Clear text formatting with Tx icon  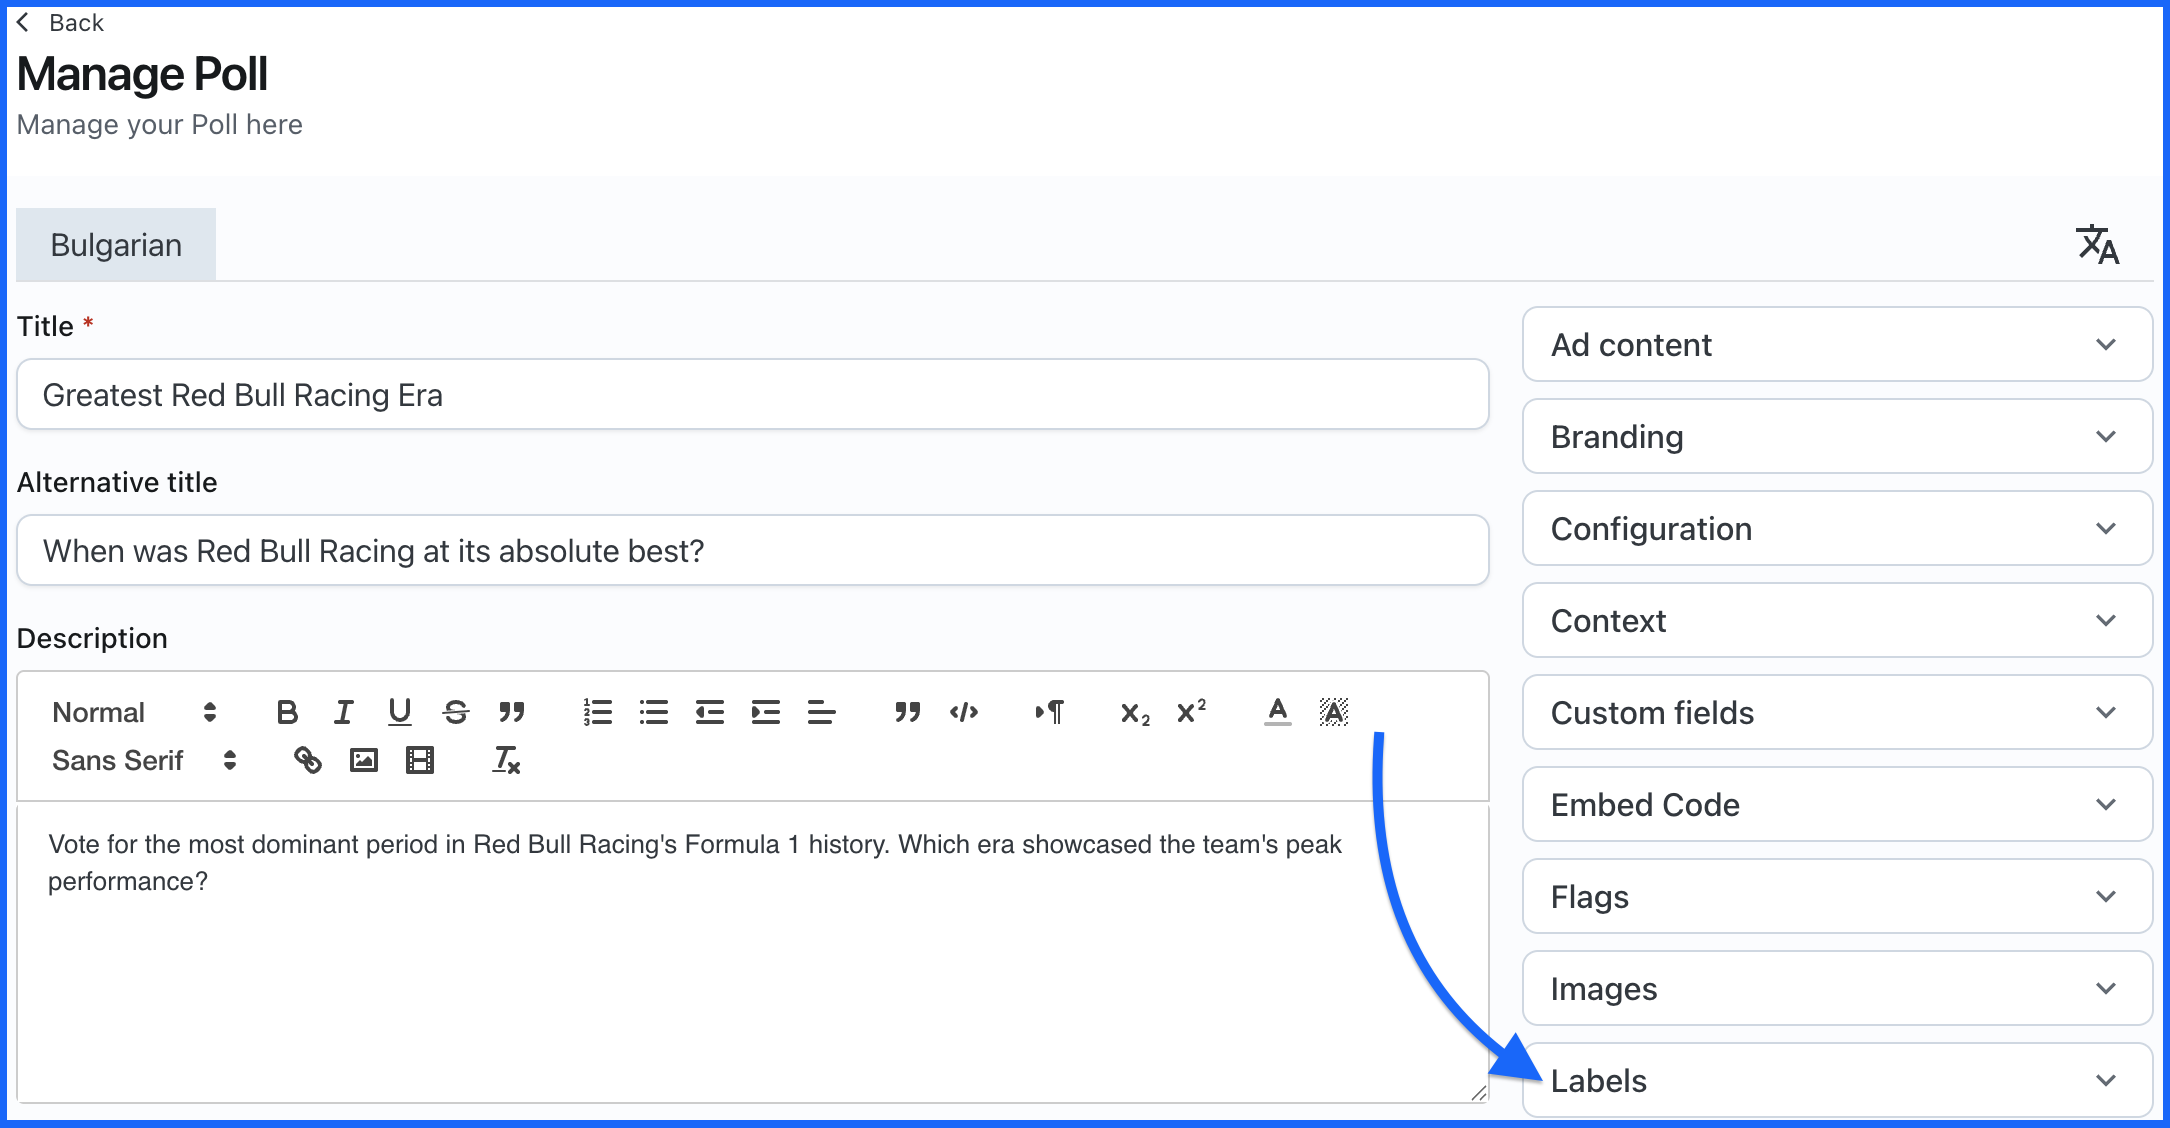506,760
